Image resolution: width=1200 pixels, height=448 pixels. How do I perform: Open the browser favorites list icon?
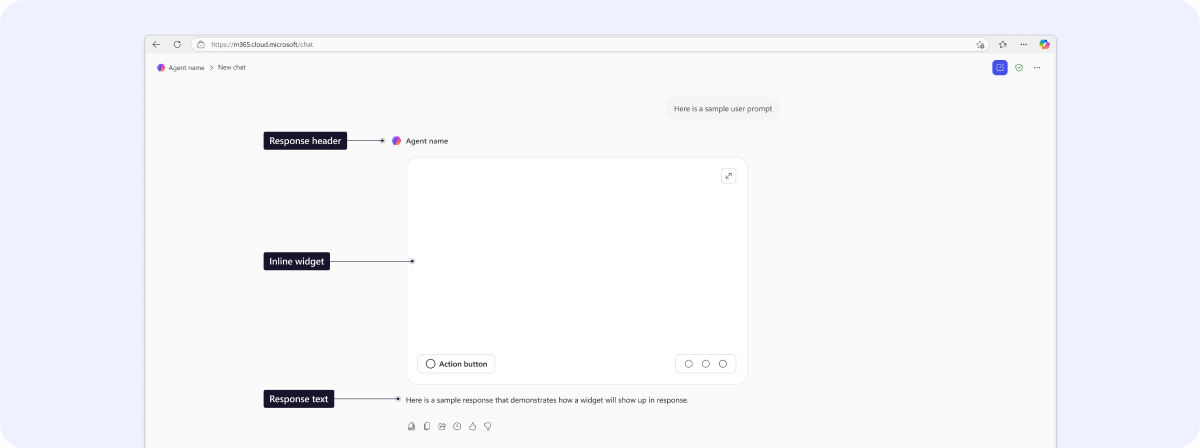(x=1002, y=44)
